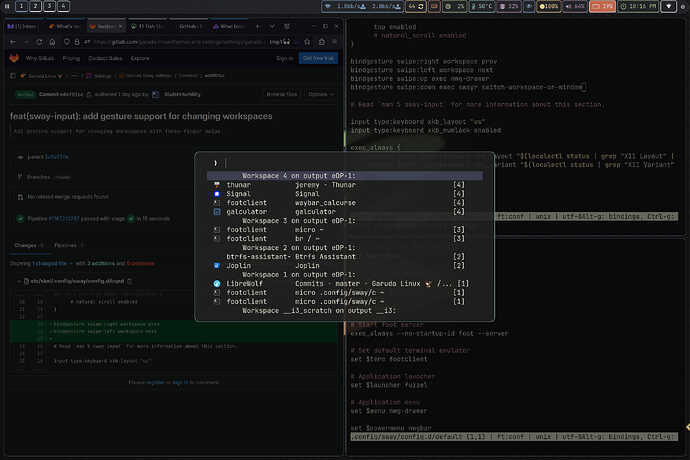Click the thunar icon in the switcher list
The image size is (690, 460).
click(217, 185)
